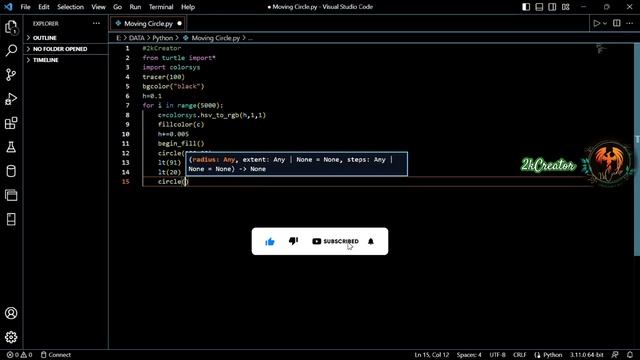Toggle the secondary side bar layout icon

pyautogui.click(x=552, y=7)
